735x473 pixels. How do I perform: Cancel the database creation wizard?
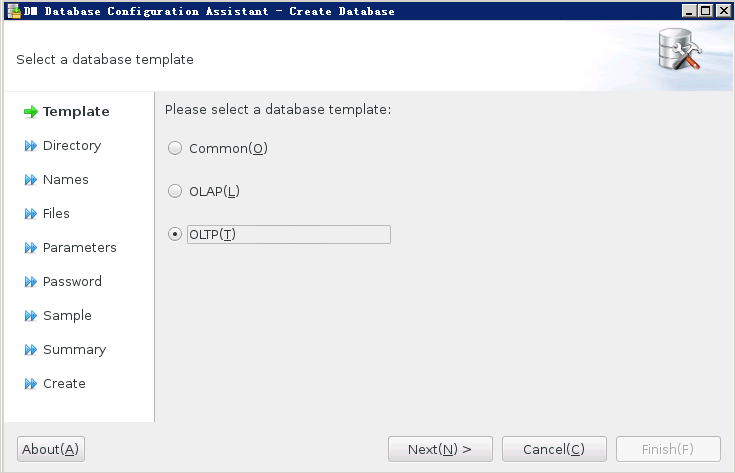554,449
